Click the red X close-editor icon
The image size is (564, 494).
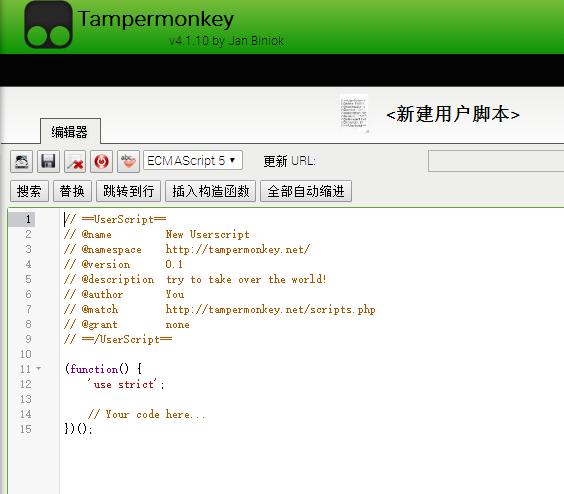click(75, 161)
